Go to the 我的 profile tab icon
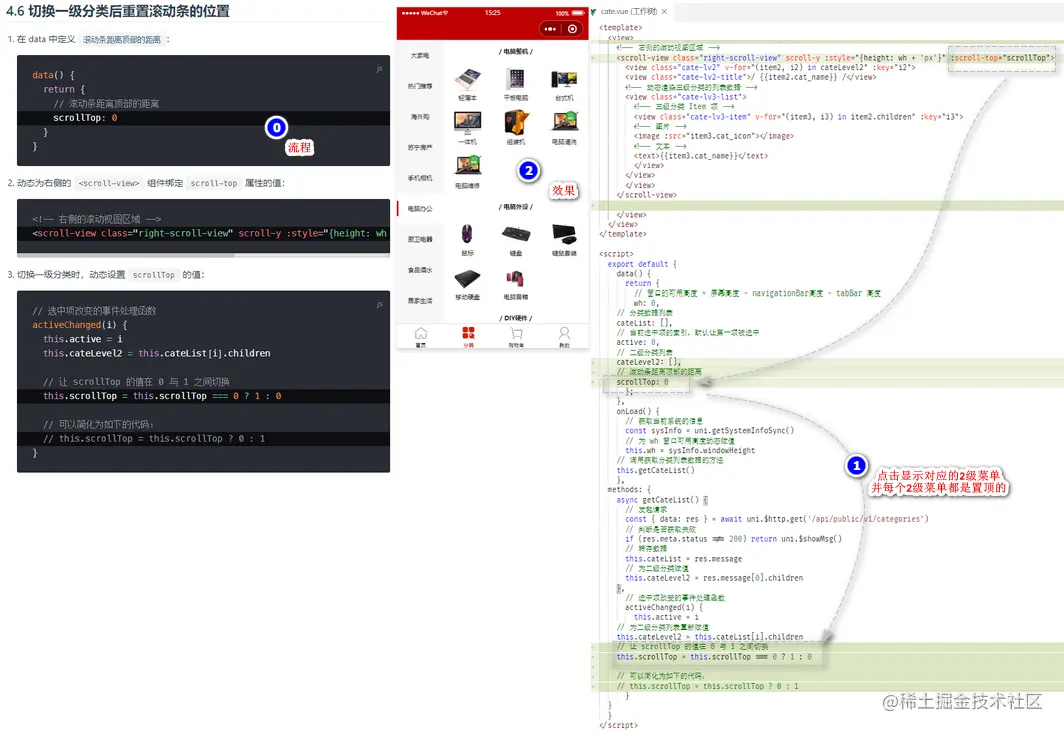1064x733 pixels. pyautogui.click(x=564, y=333)
